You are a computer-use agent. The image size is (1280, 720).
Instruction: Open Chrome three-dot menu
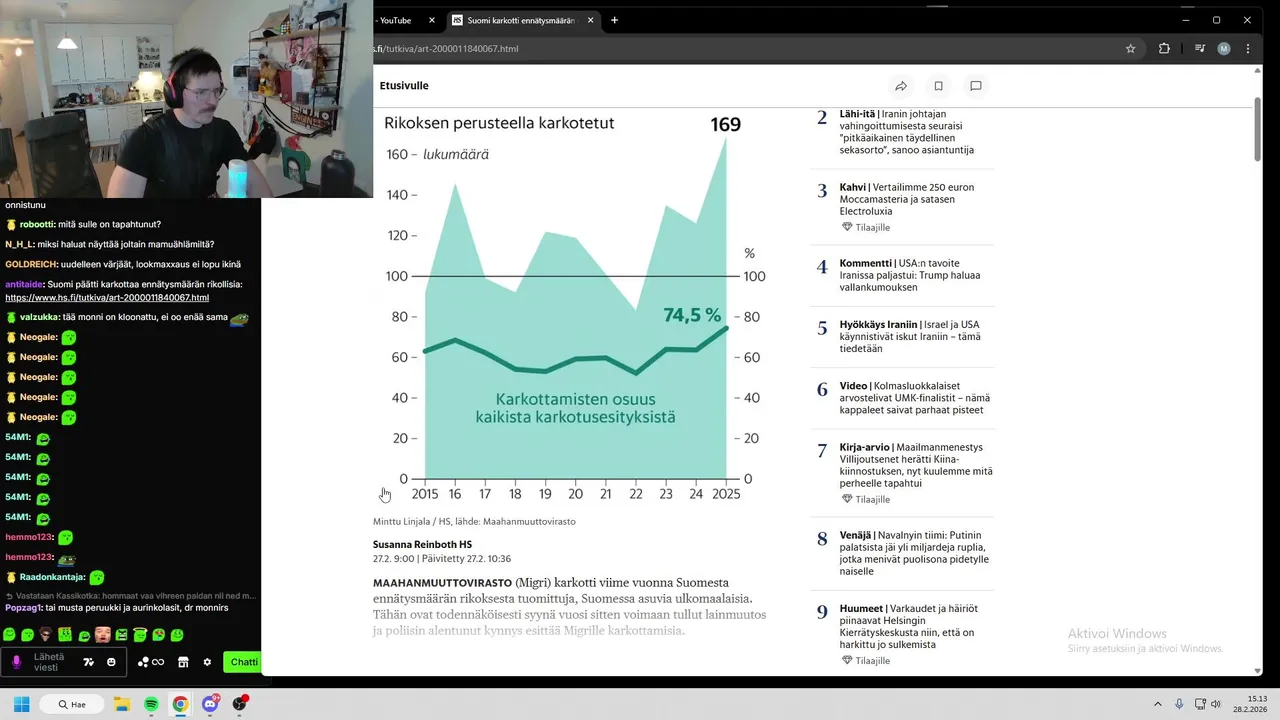point(1248,48)
